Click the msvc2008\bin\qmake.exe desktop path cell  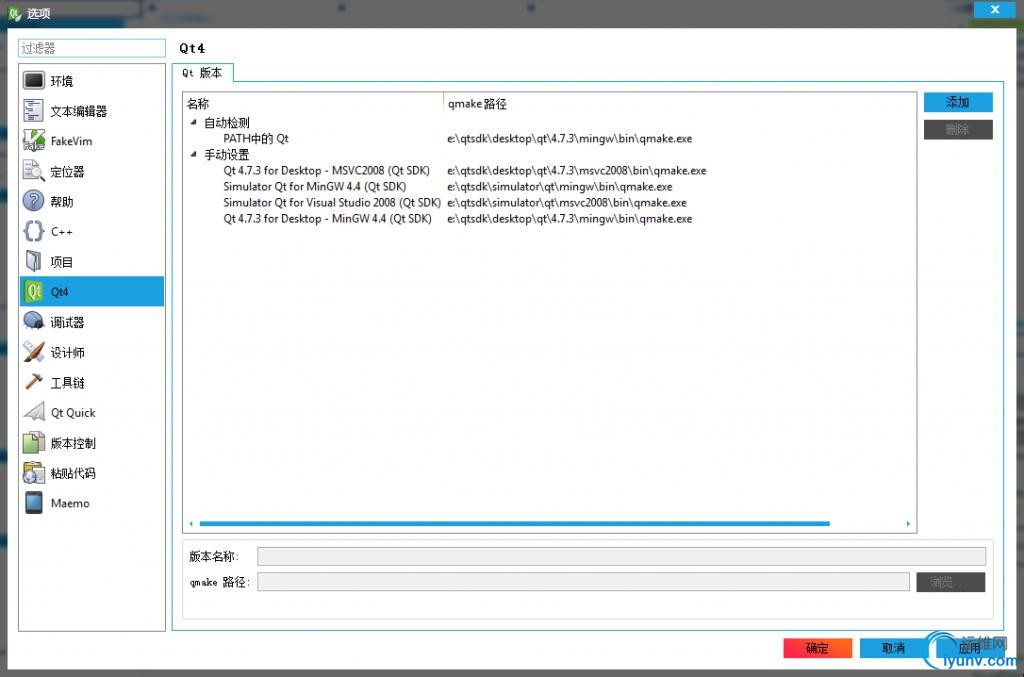[x=577, y=170]
